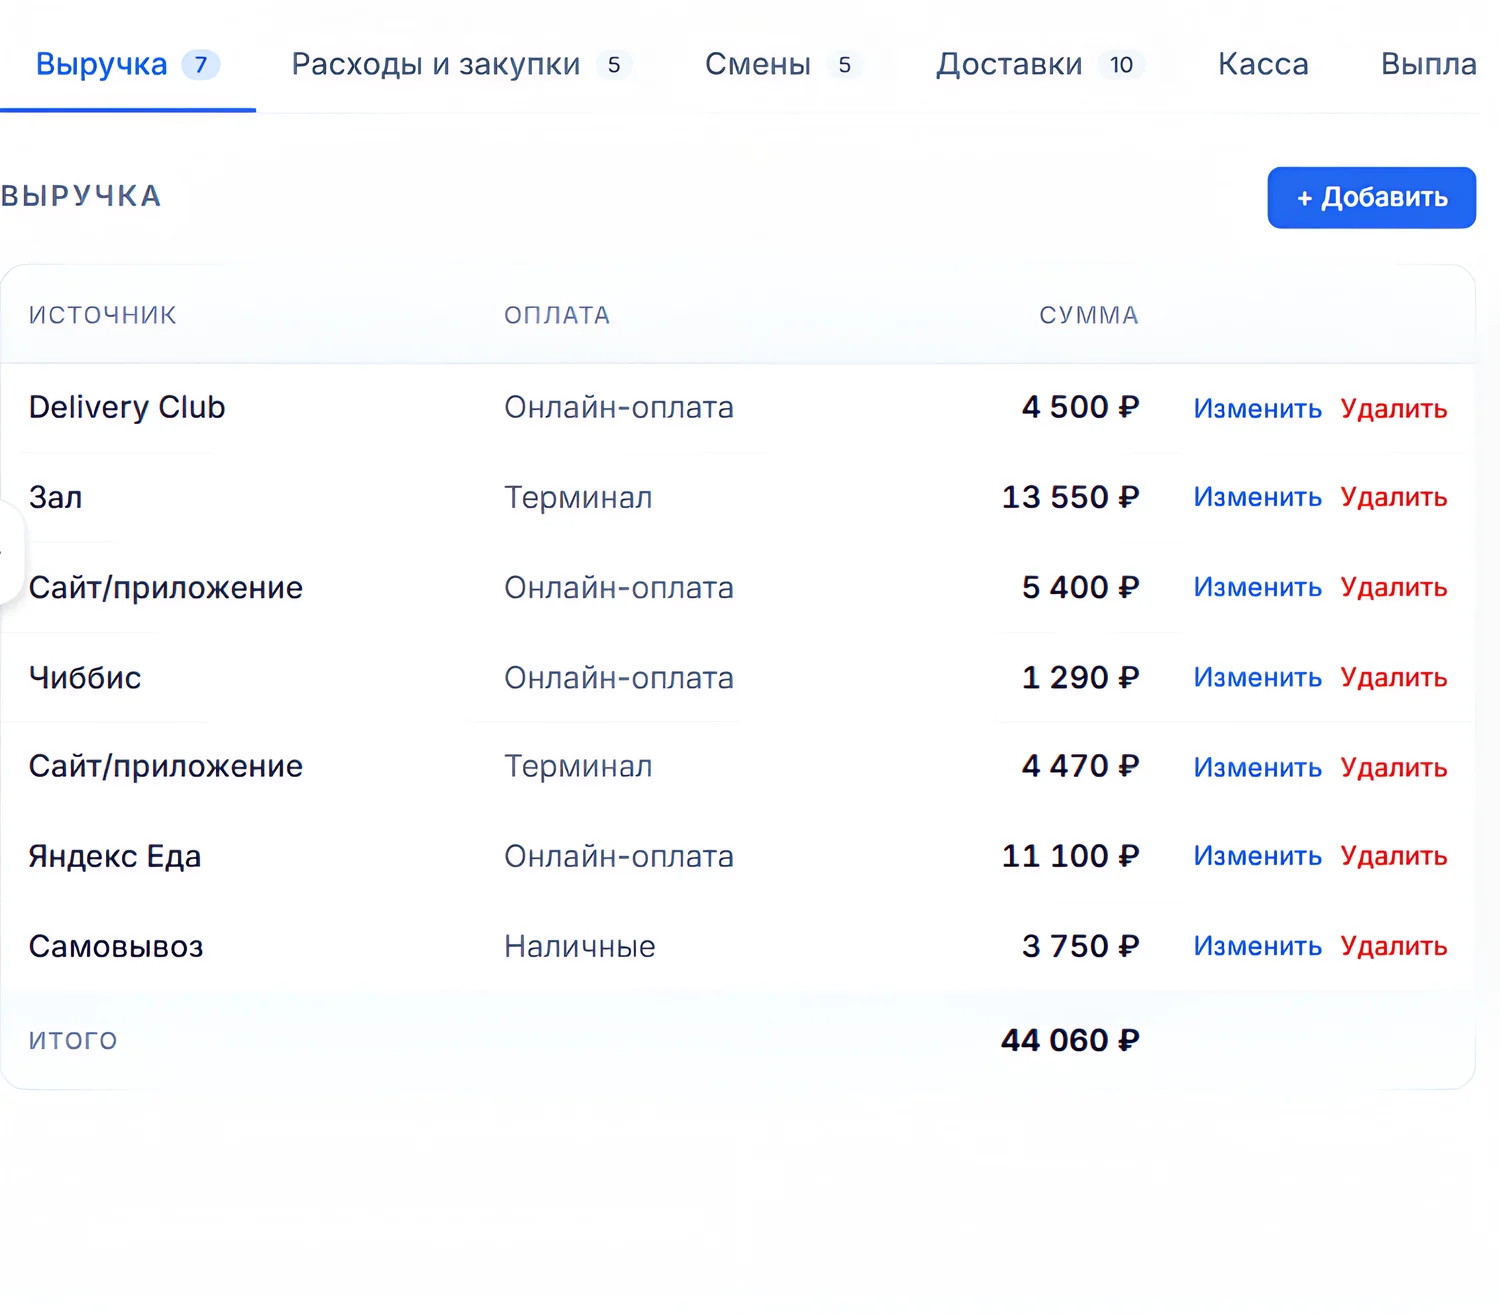Screen dimensions: 1500x1314
Task: Click Сайт/приложение in the 5 400 ₽ row
Action: point(166,587)
